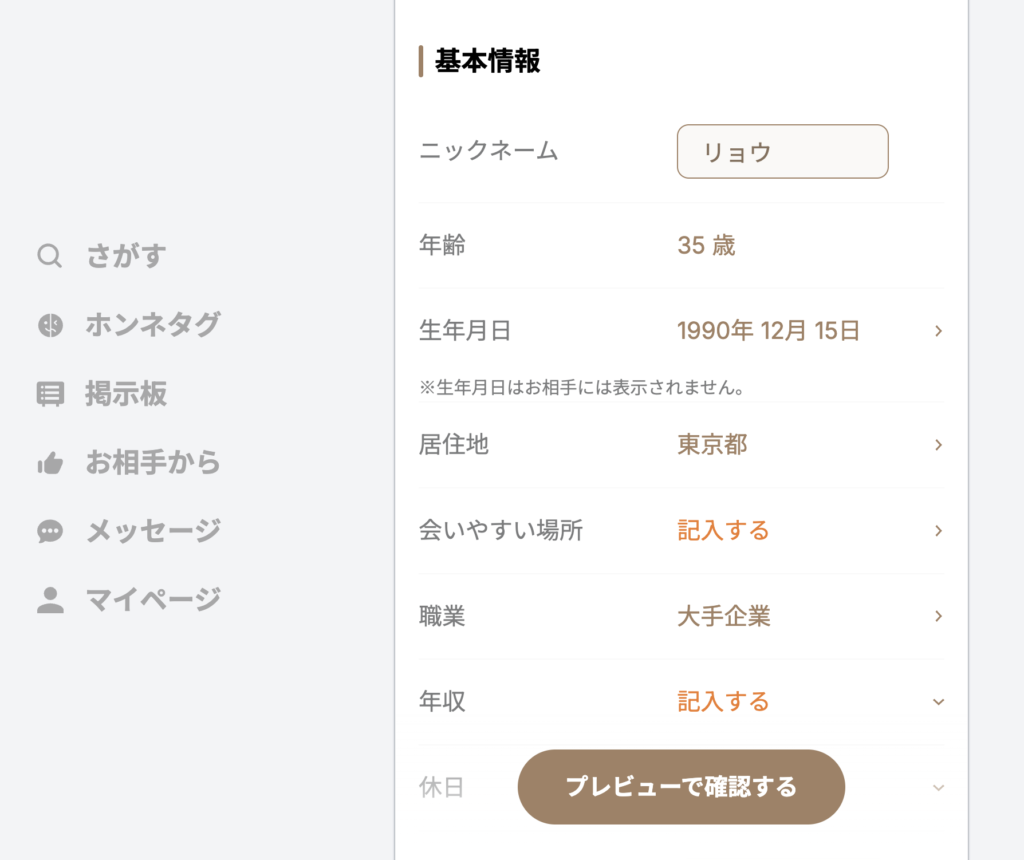Viewport: 1024px width, 860px height.
Task: Click 記入する next to 会いやすい場所
Action: pyautogui.click(x=723, y=531)
